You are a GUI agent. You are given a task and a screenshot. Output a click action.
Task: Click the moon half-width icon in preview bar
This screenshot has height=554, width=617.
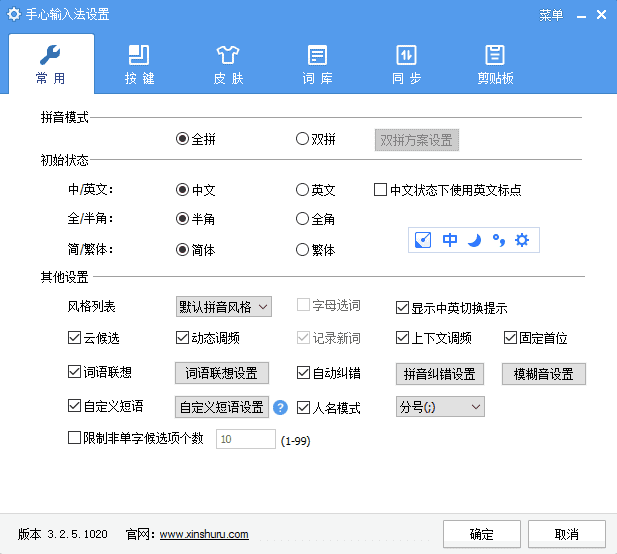click(475, 240)
